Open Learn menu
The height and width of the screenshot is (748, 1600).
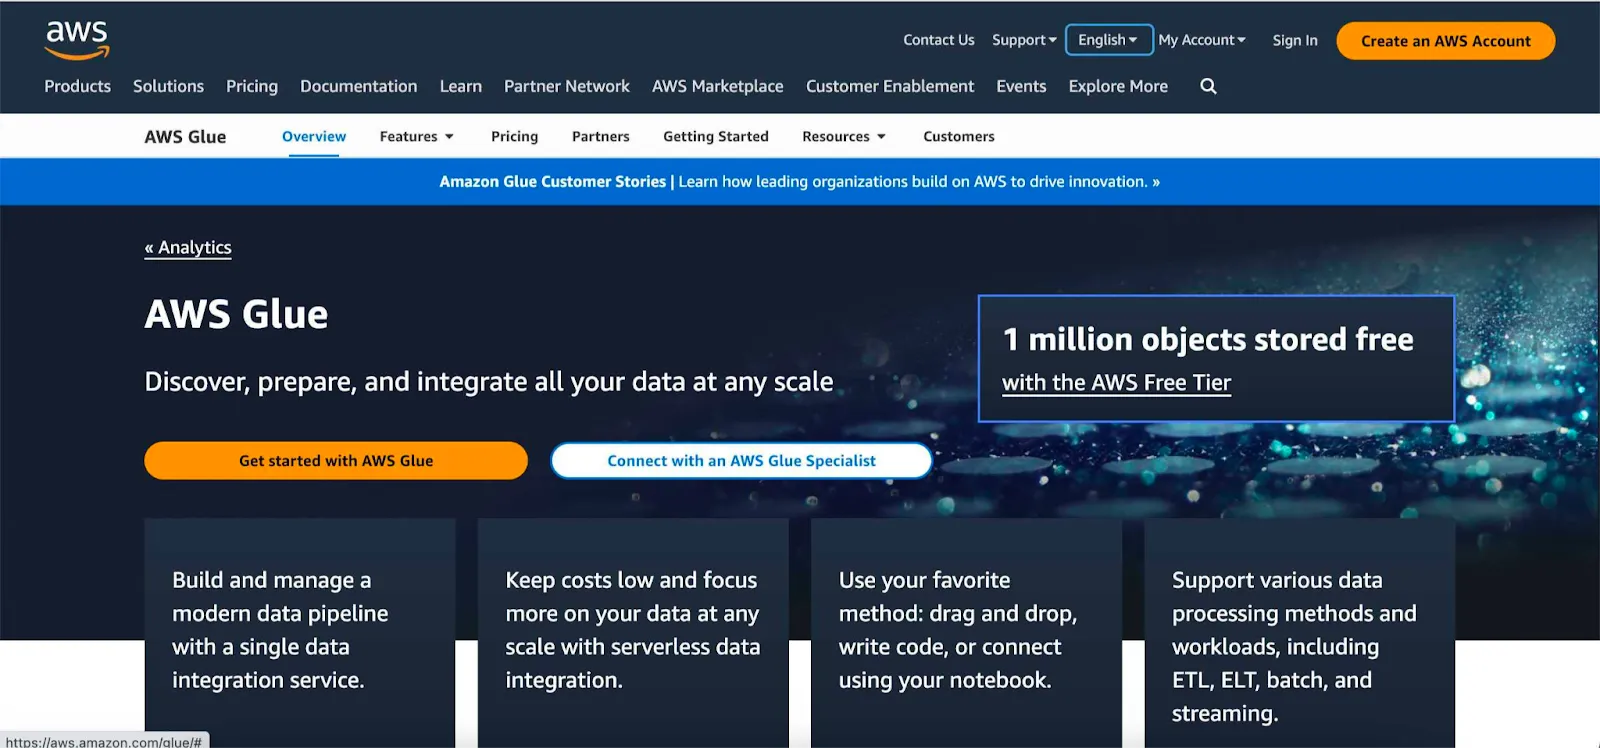tap(461, 86)
